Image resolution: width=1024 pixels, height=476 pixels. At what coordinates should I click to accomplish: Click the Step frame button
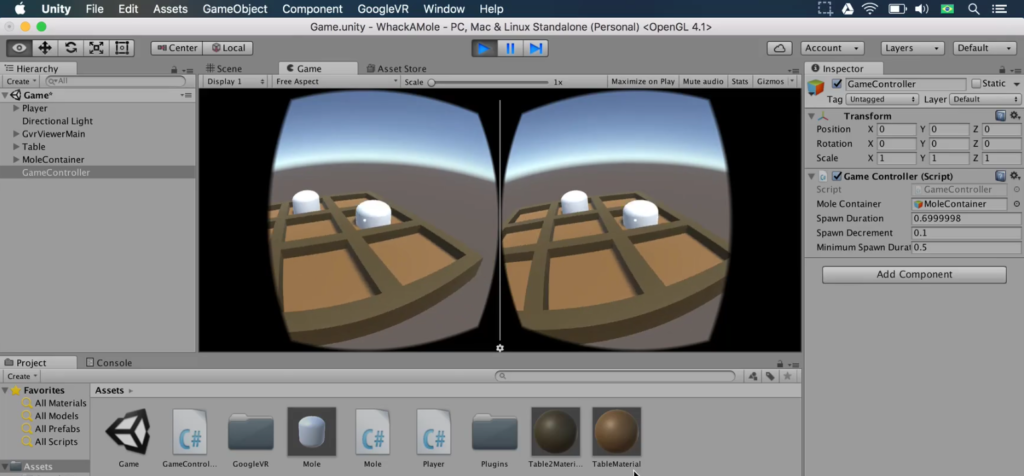[536, 48]
